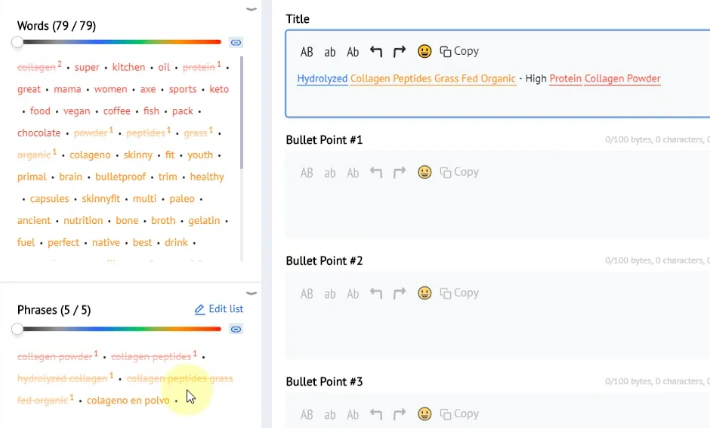Click the word 'gelatin' in Words list
710x428 pixels.
204,221
